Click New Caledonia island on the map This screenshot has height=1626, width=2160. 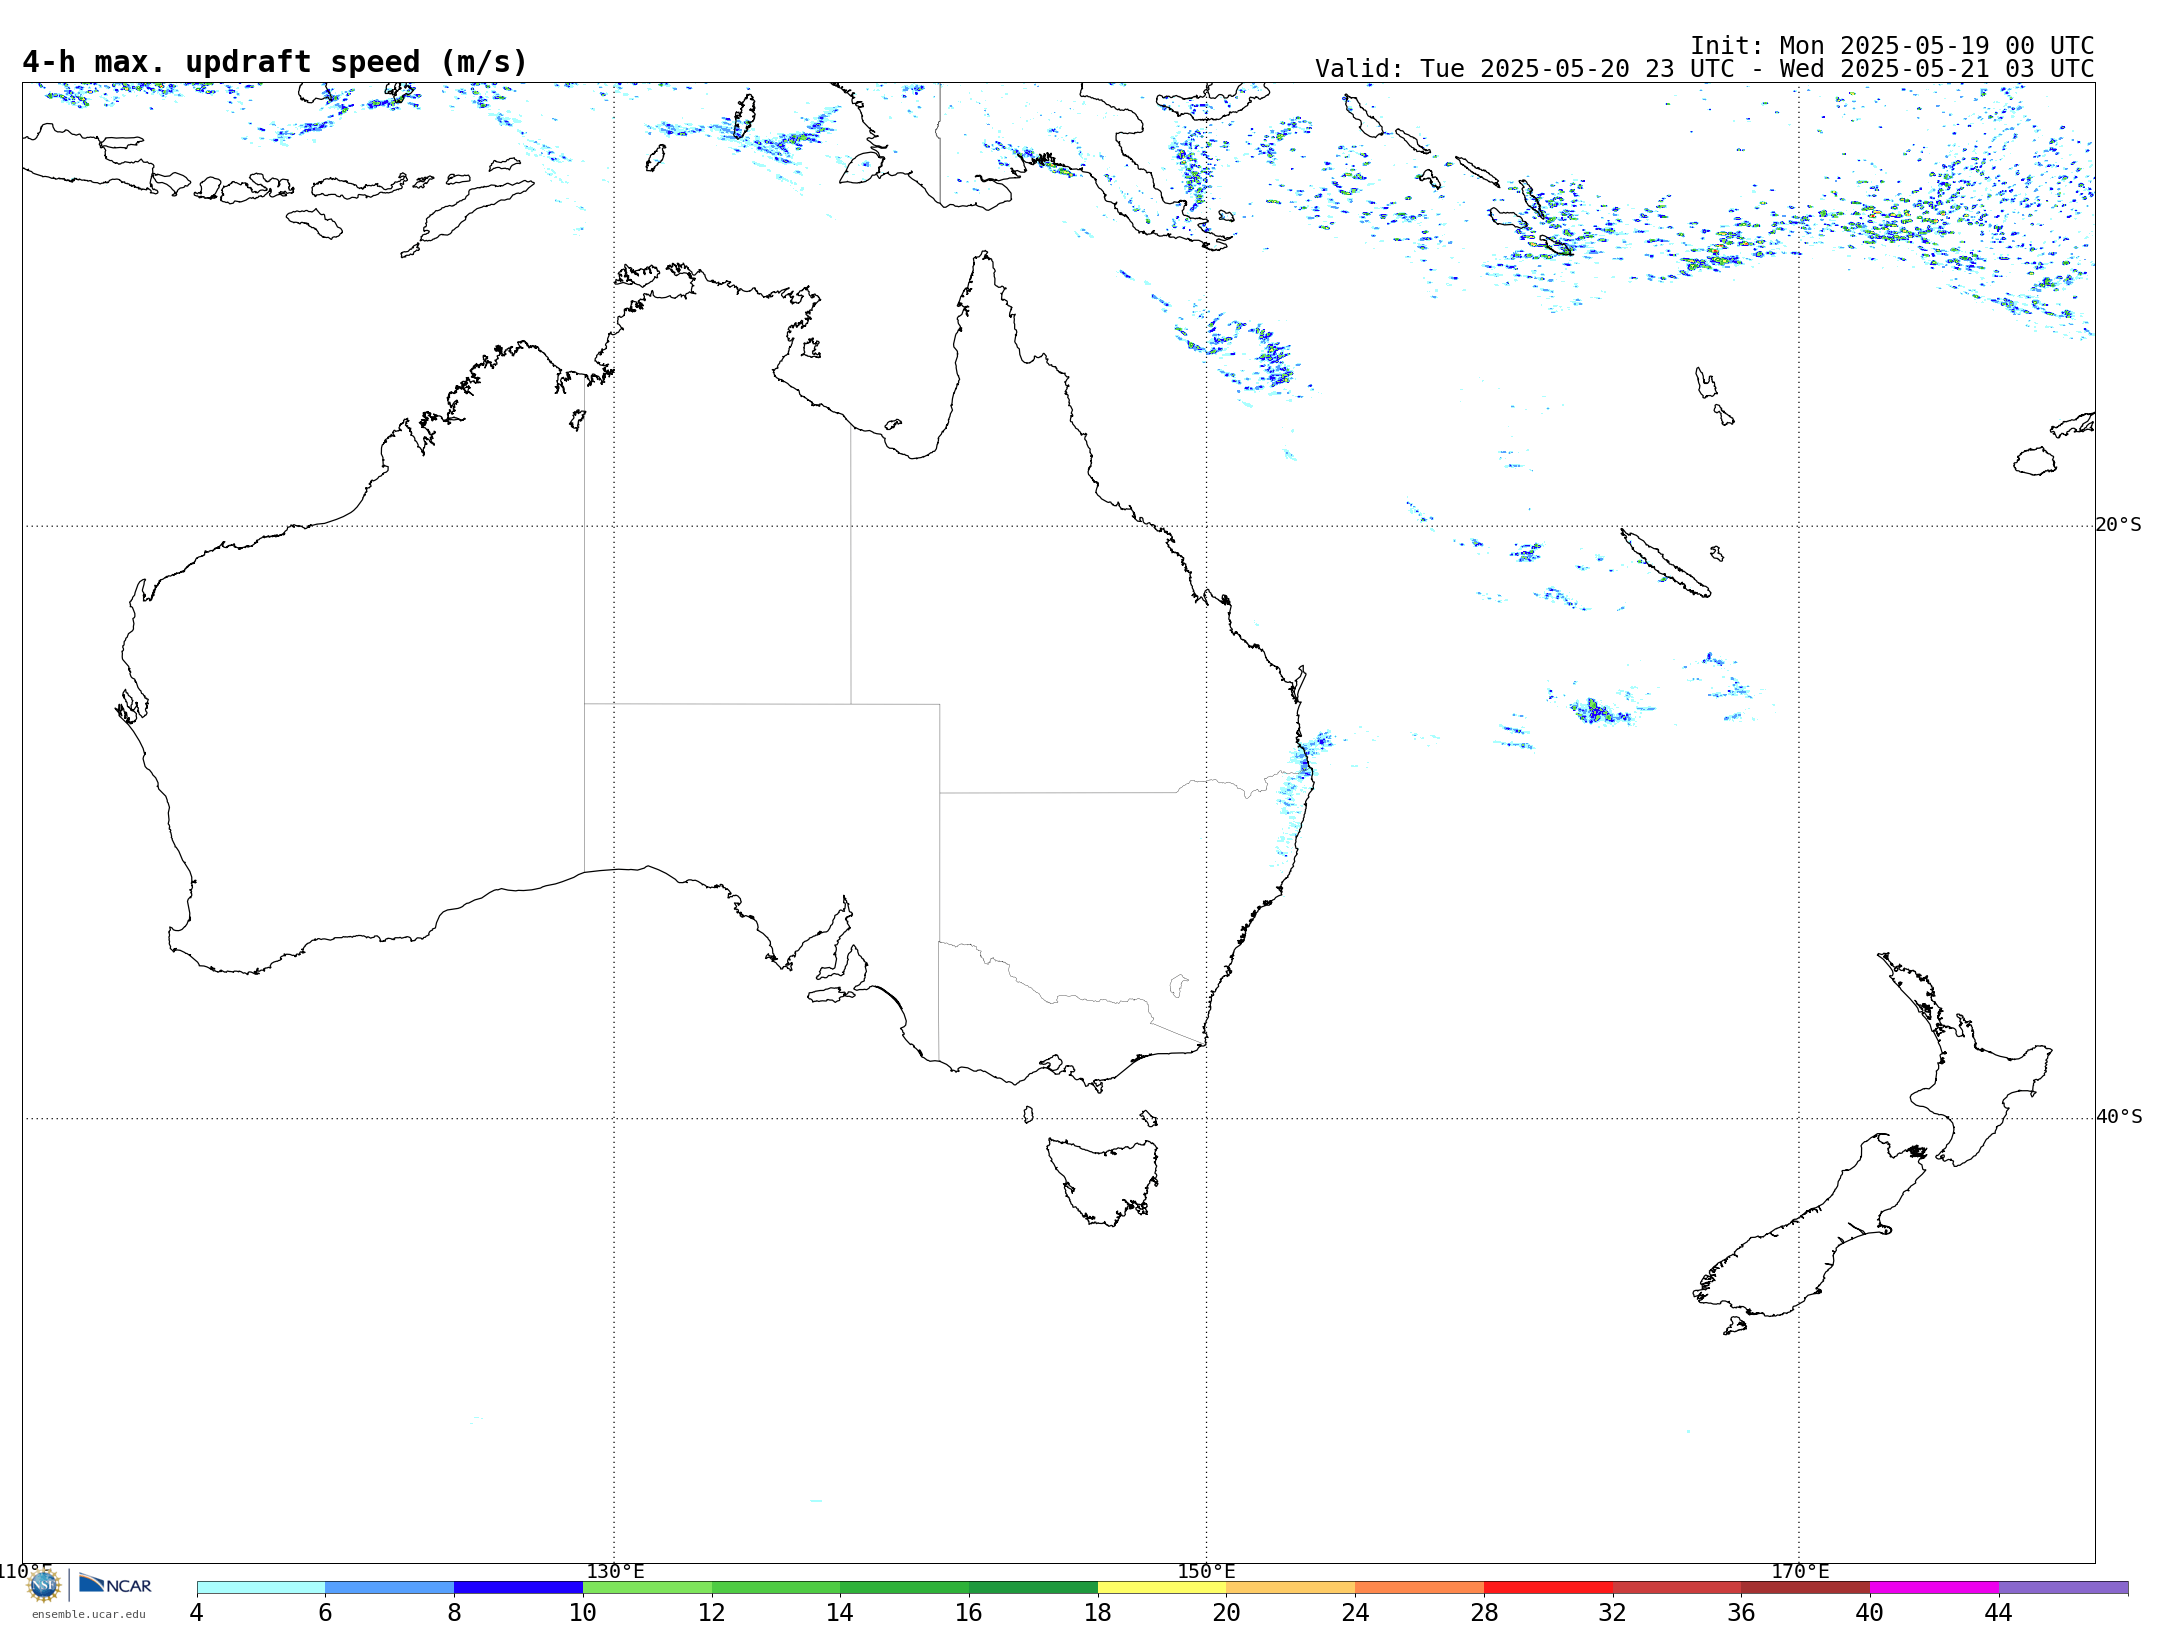(1665, 563)
